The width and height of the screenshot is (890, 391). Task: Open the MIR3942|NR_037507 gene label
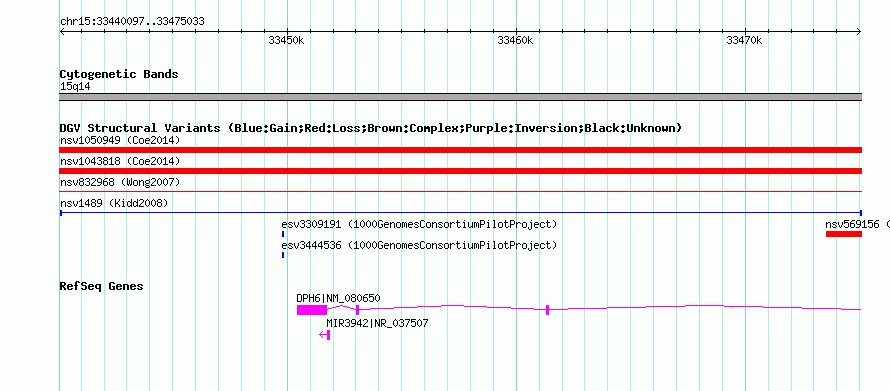[377, 323]
